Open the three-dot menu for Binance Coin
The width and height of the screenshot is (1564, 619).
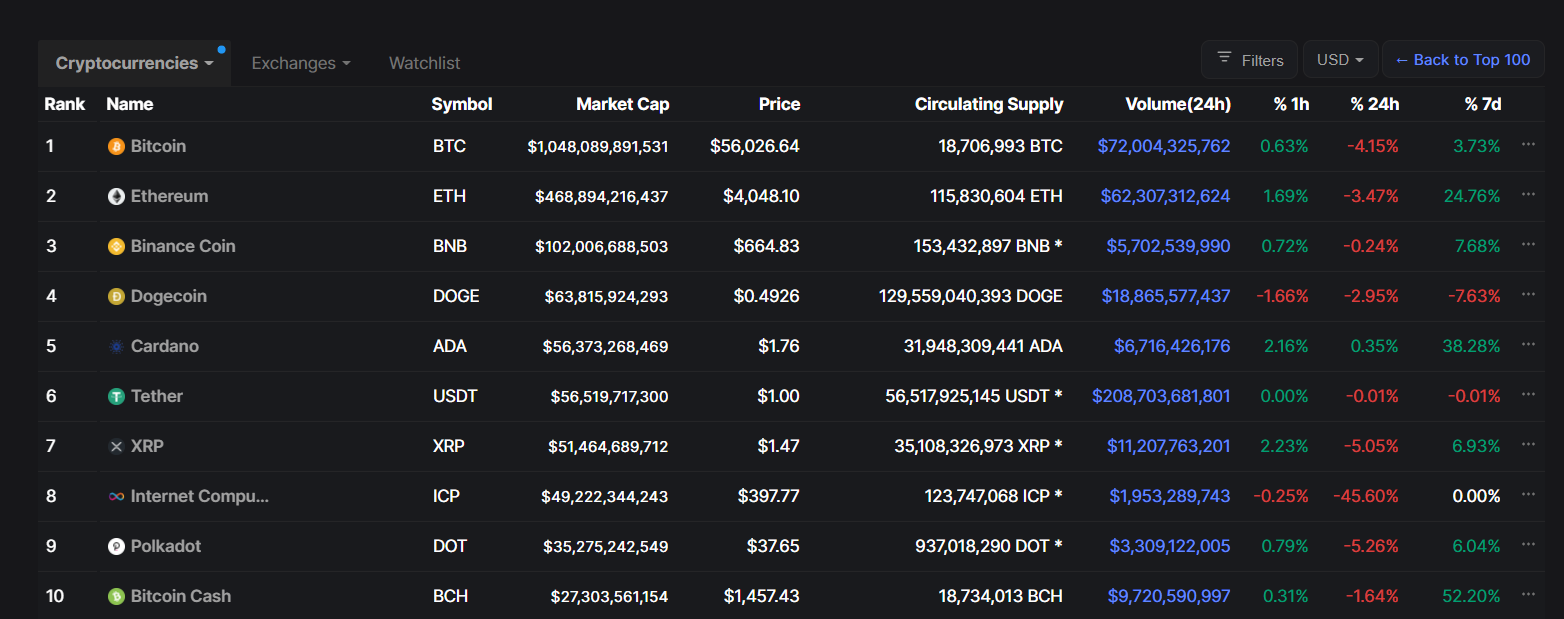[x=1528, y=244]
